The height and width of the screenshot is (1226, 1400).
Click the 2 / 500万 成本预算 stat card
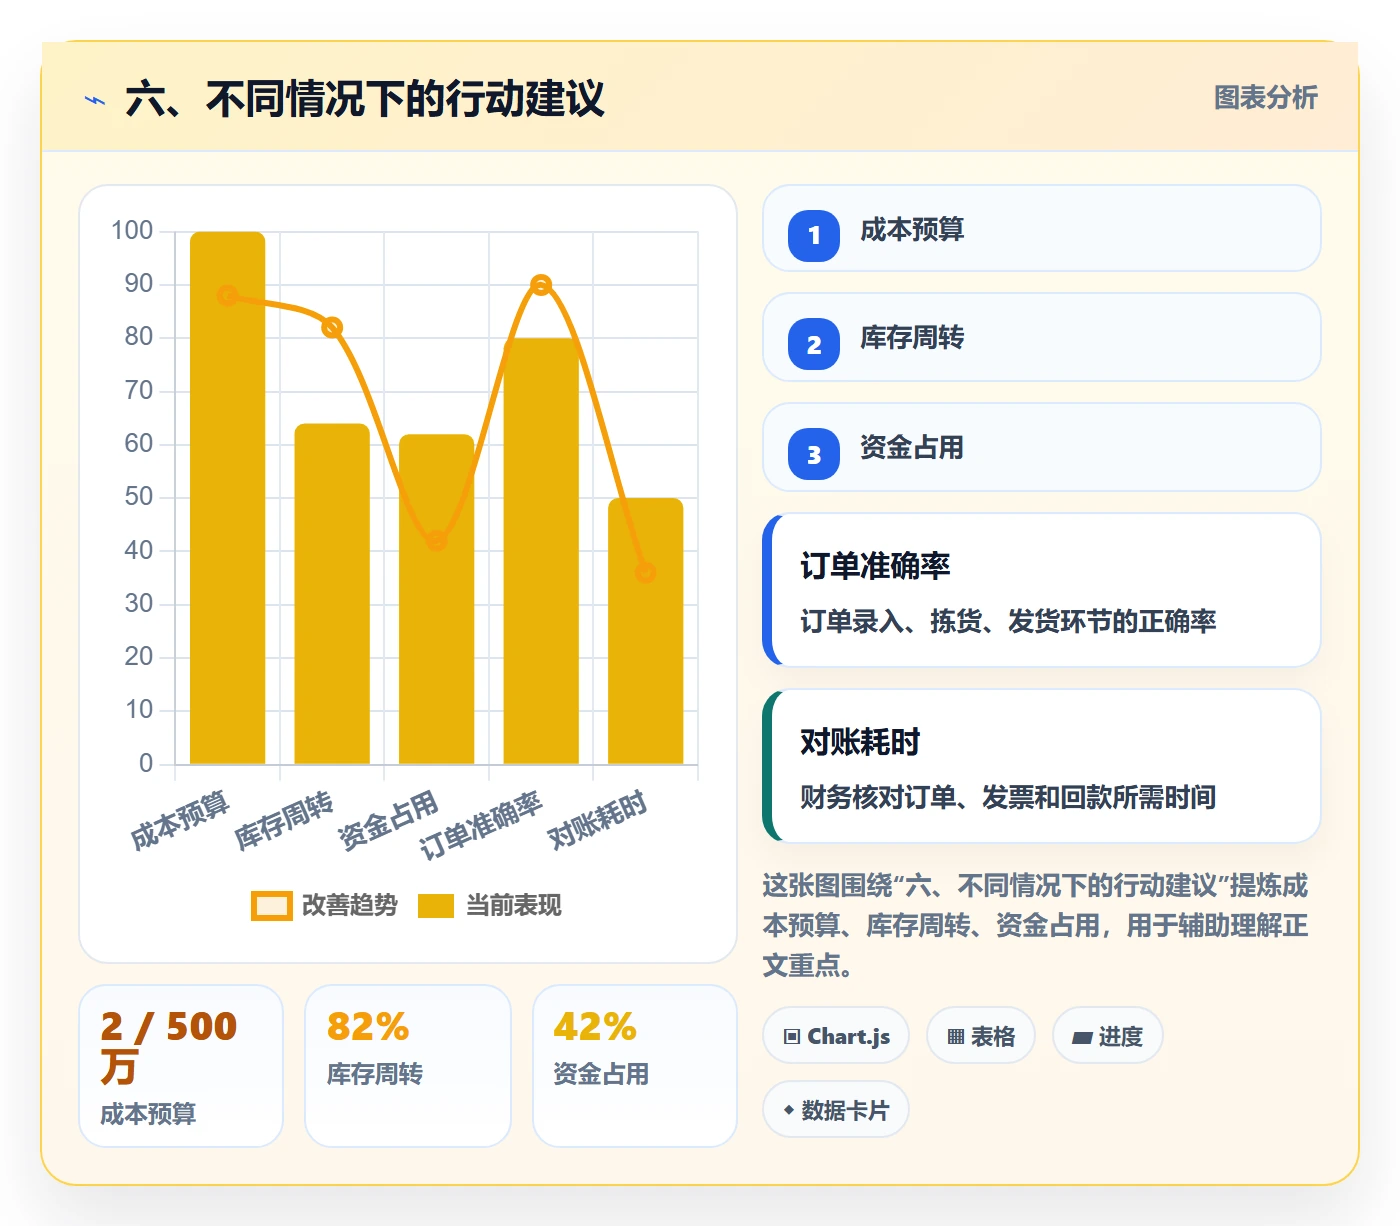pyautogui.click(x=181, y=1066)
